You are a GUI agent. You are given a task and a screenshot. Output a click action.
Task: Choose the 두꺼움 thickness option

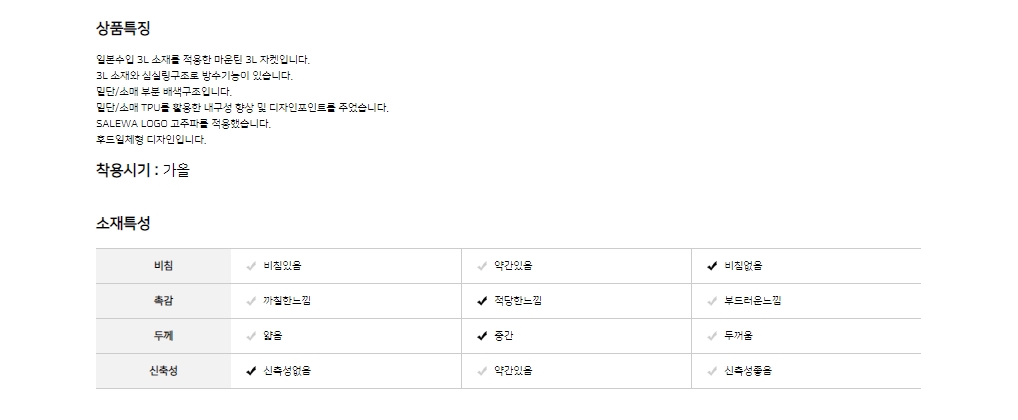coord(739,336)
